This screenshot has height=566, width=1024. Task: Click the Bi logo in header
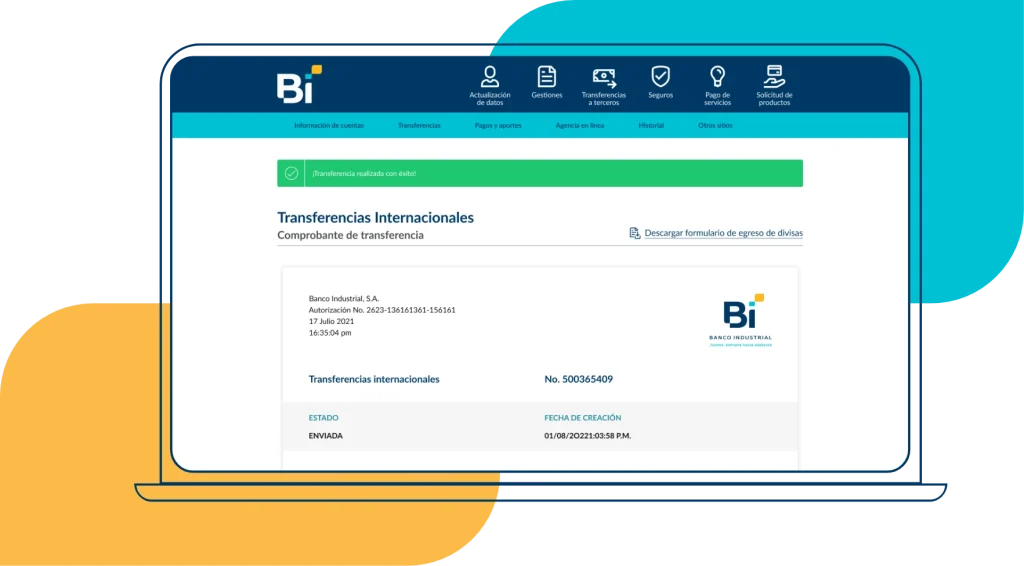[x=299, y=85]
